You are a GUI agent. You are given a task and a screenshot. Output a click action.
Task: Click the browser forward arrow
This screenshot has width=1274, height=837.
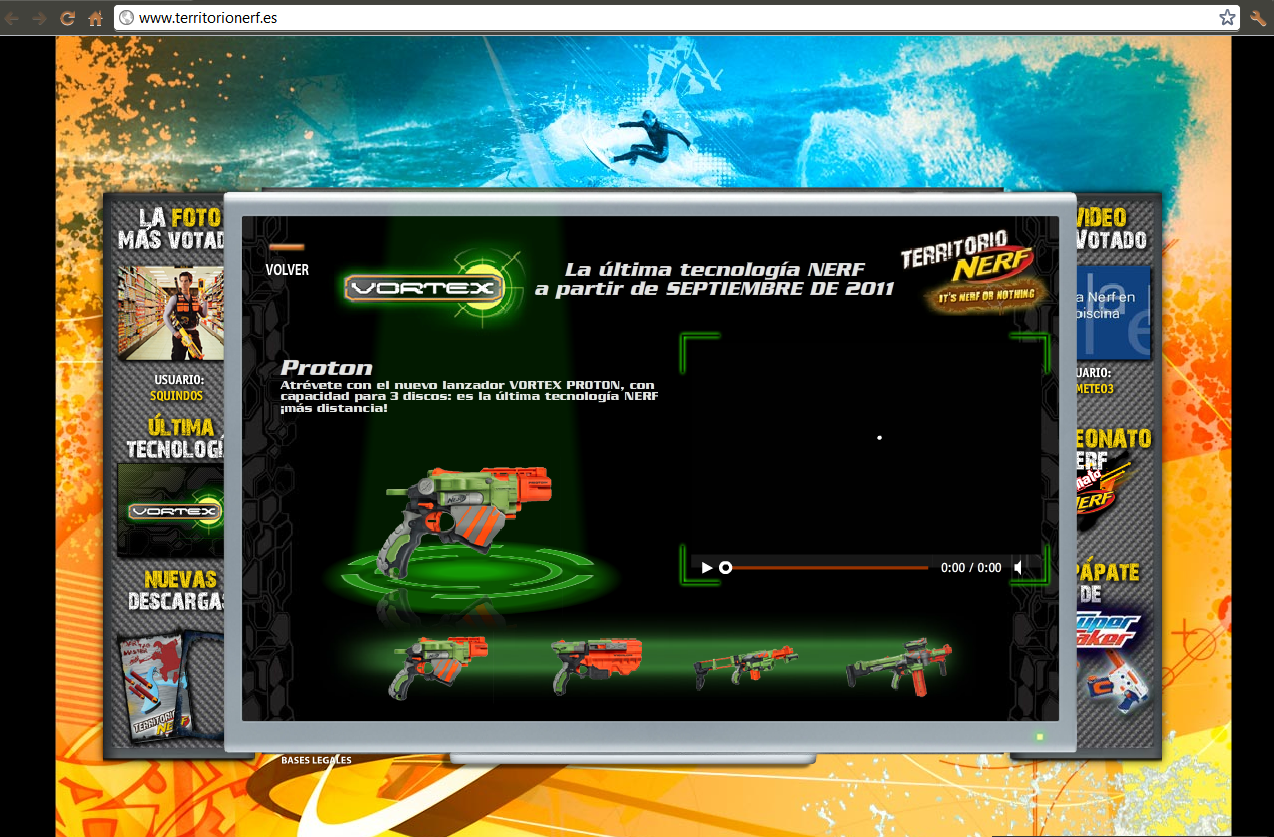(x=40, y=18)
